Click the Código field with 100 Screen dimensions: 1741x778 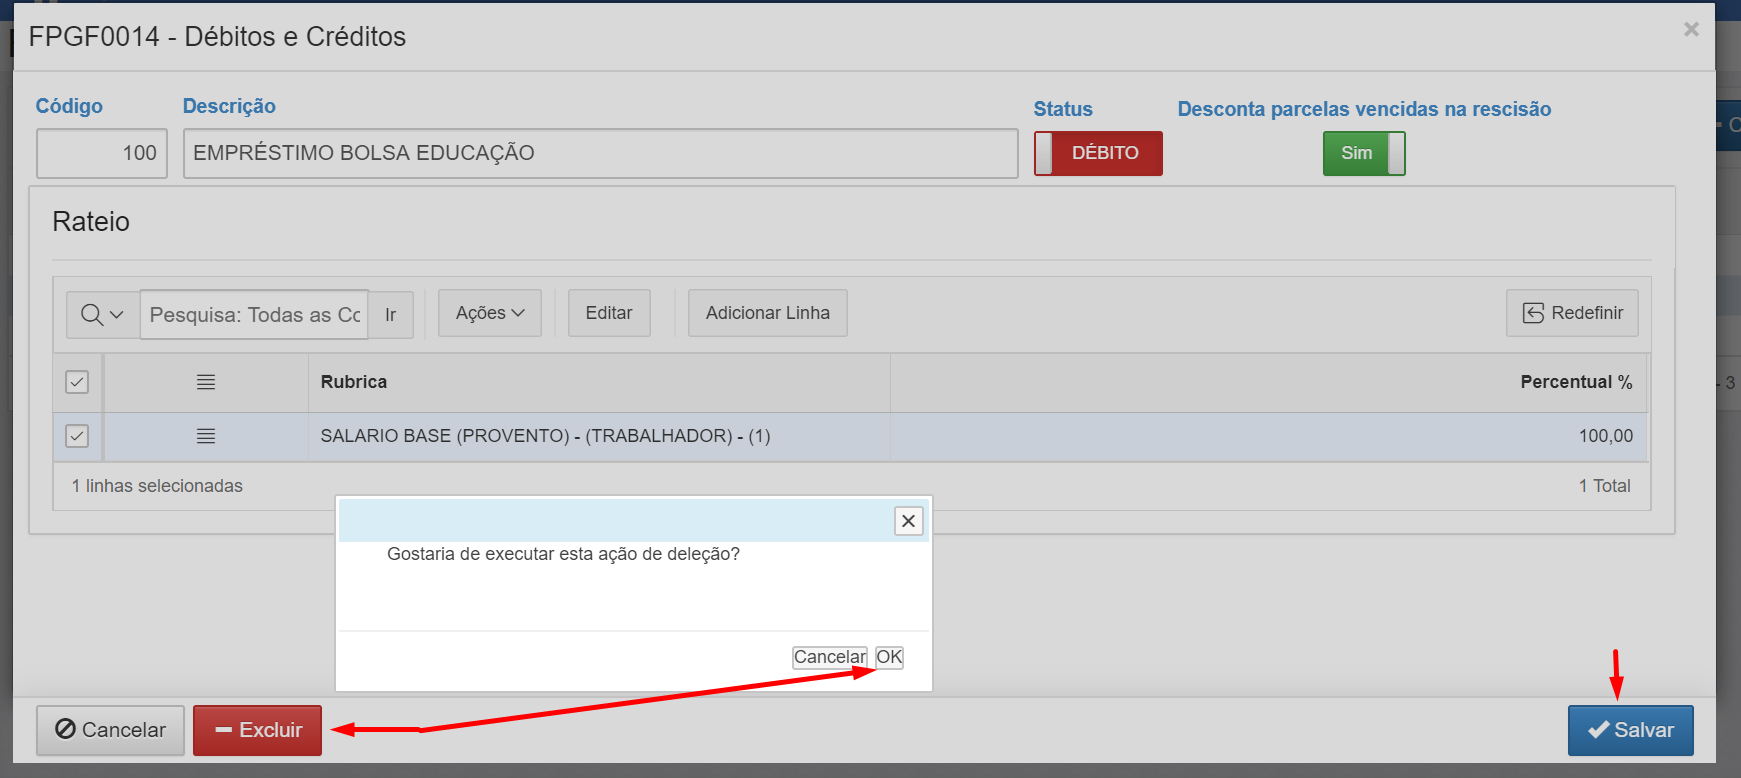click(102, 153)
